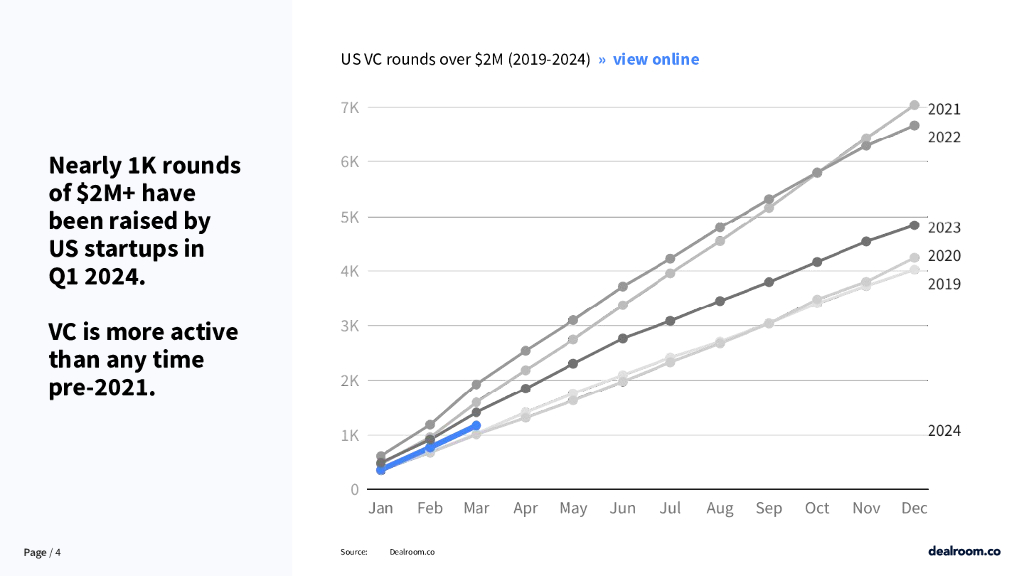
Task: Click the Jun label on the x-axis
Action: 622,509
